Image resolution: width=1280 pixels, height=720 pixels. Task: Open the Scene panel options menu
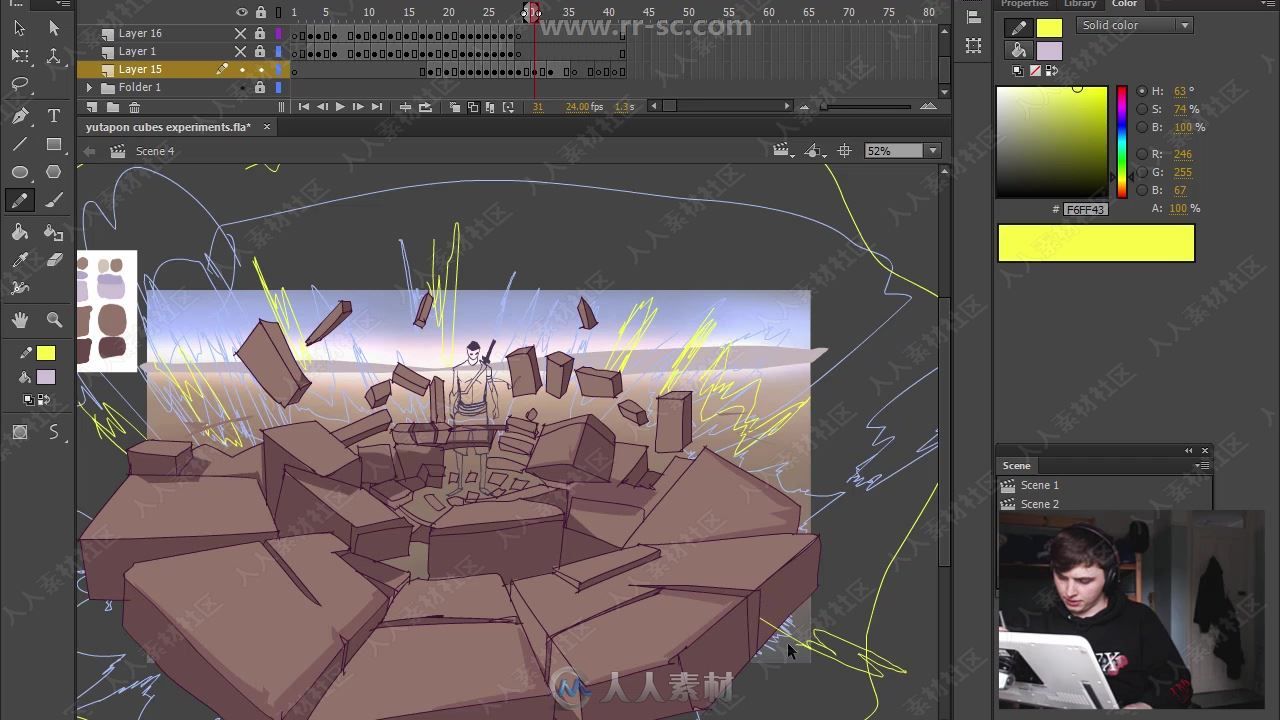click(x=1203, y=466)
